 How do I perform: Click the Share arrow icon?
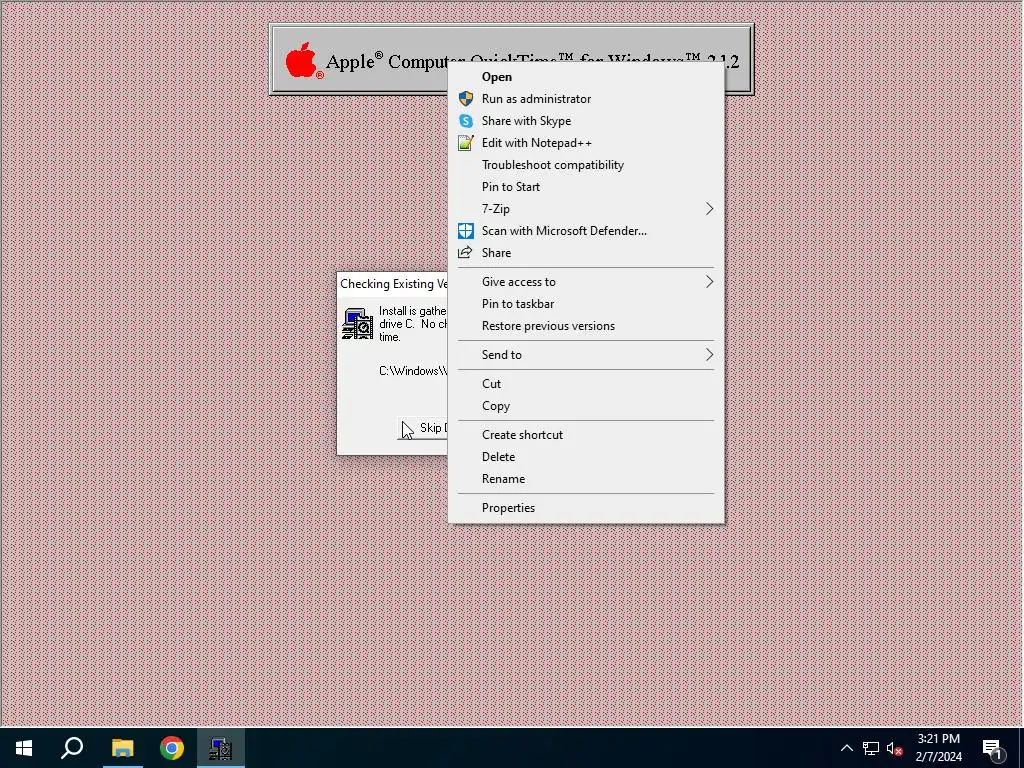pyautogui.click(x=465, y=253)
